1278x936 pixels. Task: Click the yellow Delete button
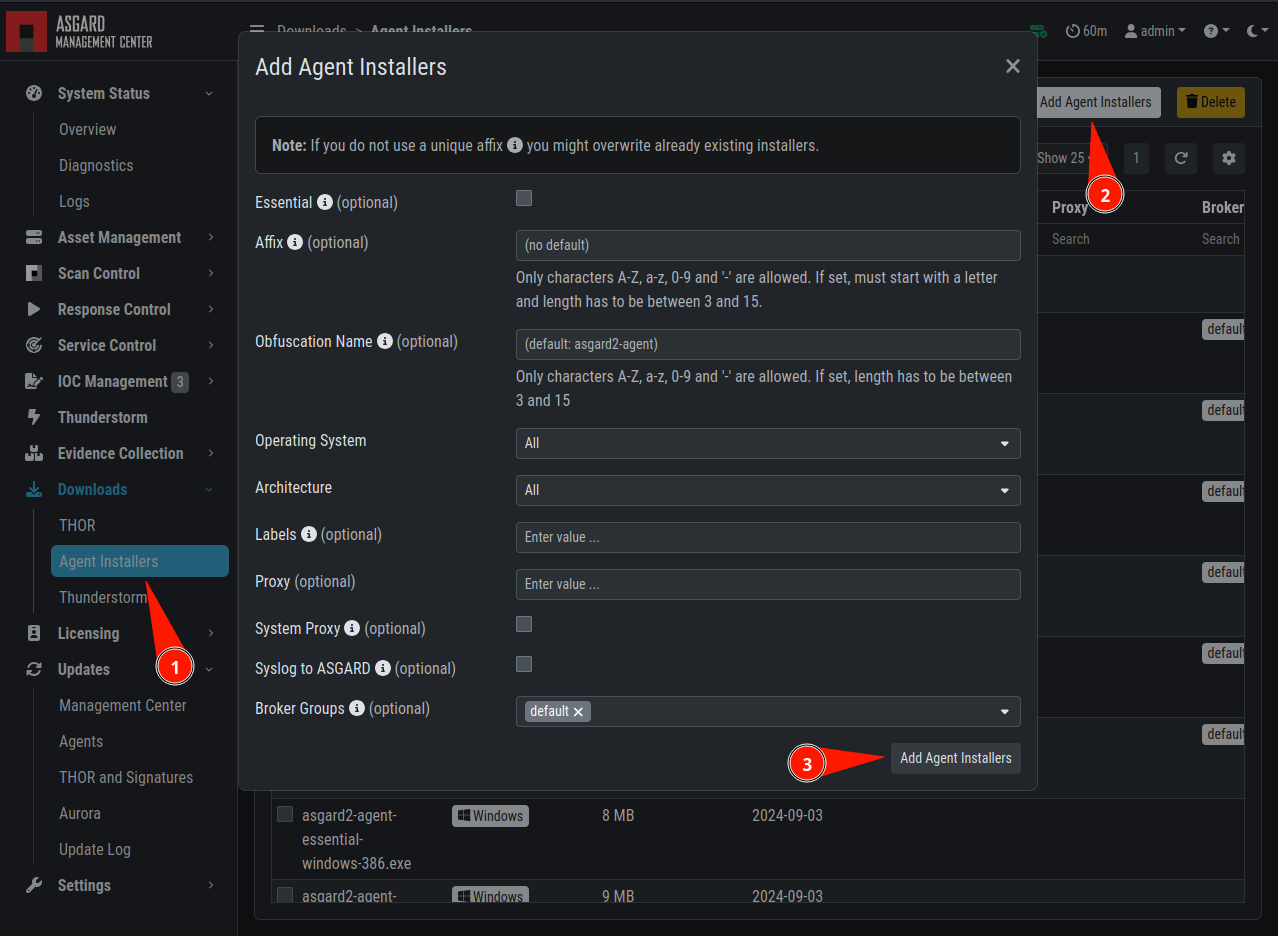[x=1211, y=102]
